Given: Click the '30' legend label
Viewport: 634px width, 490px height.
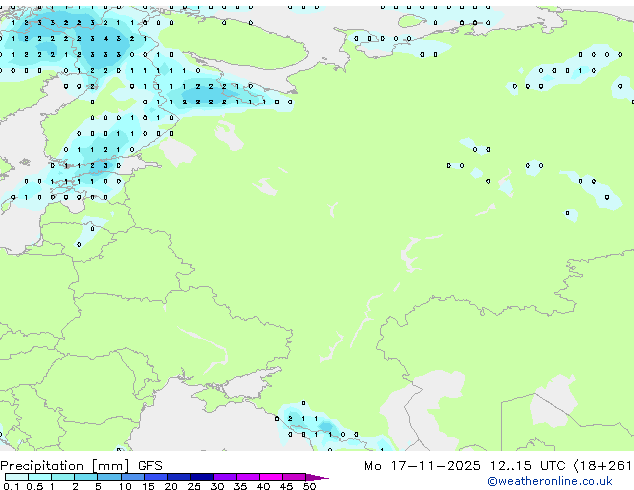Looking at the screenshot, I should point(217,486).
